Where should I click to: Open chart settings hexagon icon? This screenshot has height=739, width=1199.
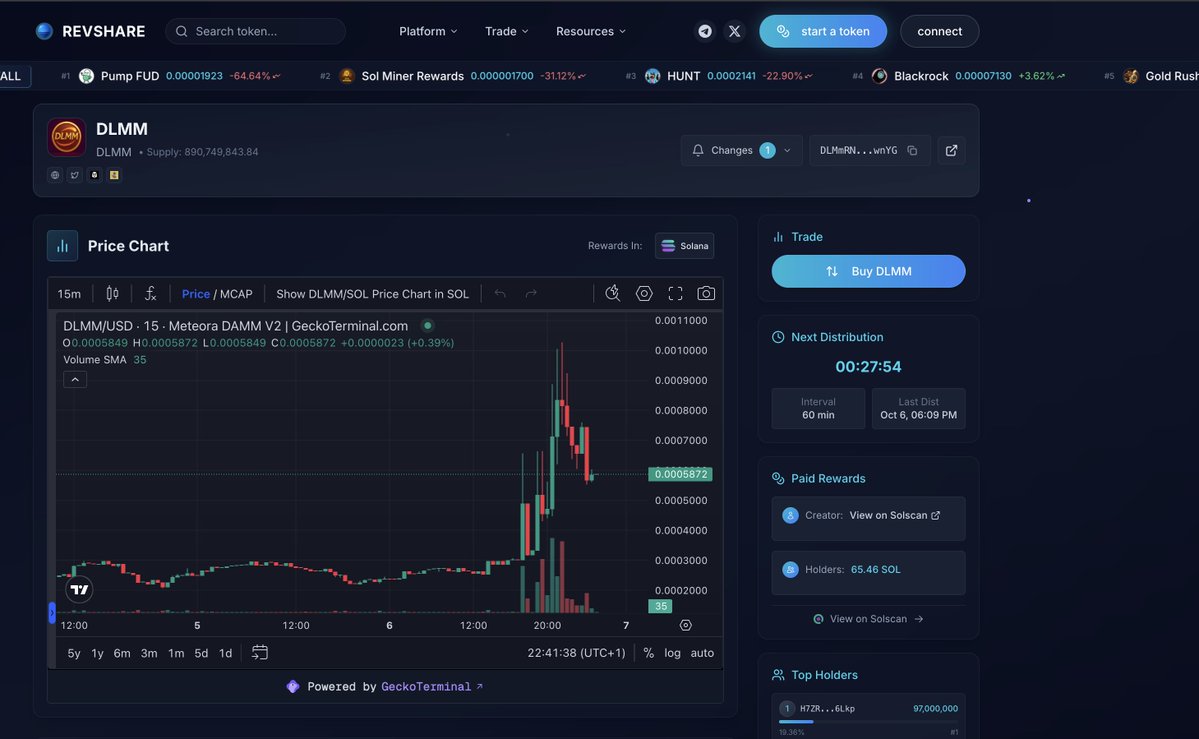click(x=644, y=294)
